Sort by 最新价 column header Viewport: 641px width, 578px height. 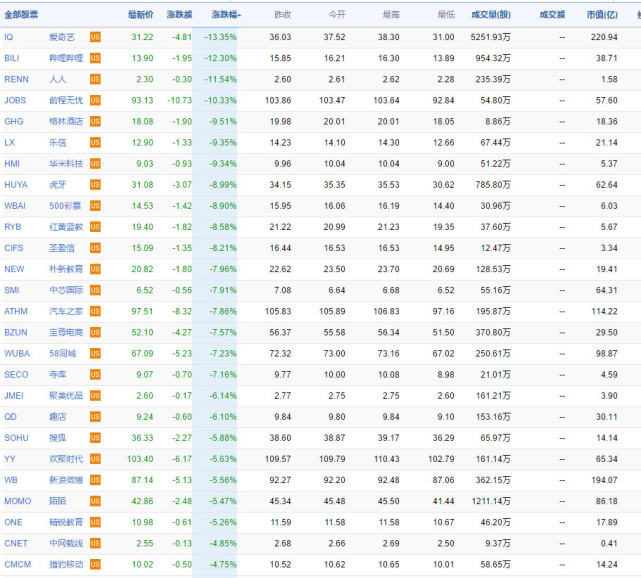[141, 15]
